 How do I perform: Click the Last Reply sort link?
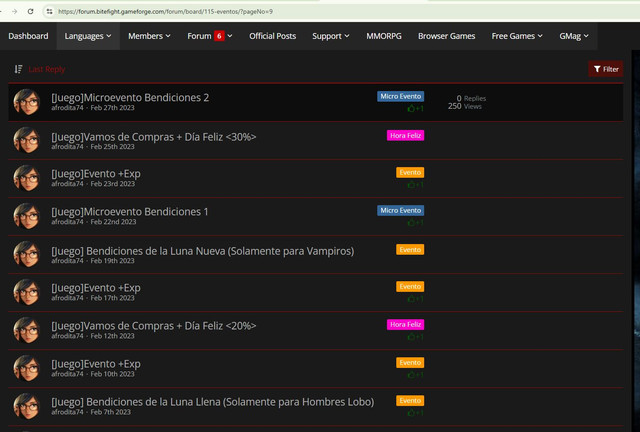point(47,69)
